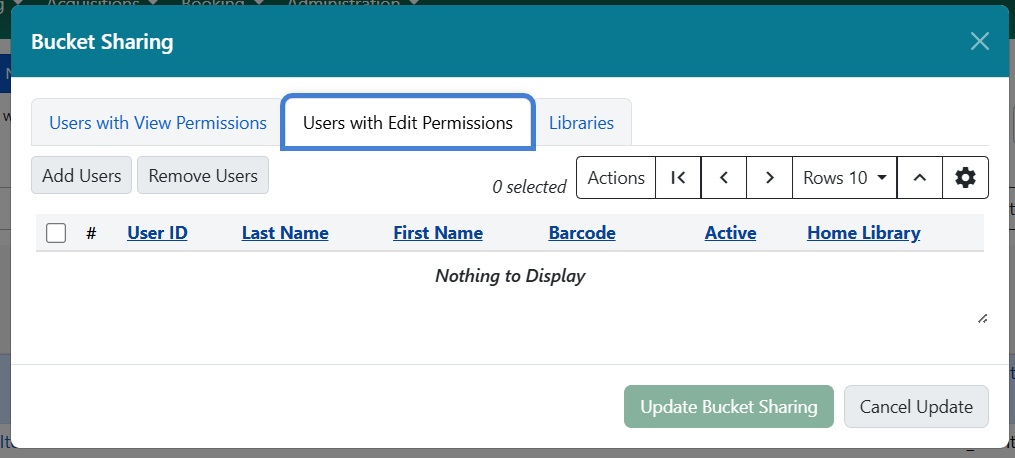Click Update Bucket Sharing button
The height and width of the screenshot is (458, 1015).
[x=729, y=406]
